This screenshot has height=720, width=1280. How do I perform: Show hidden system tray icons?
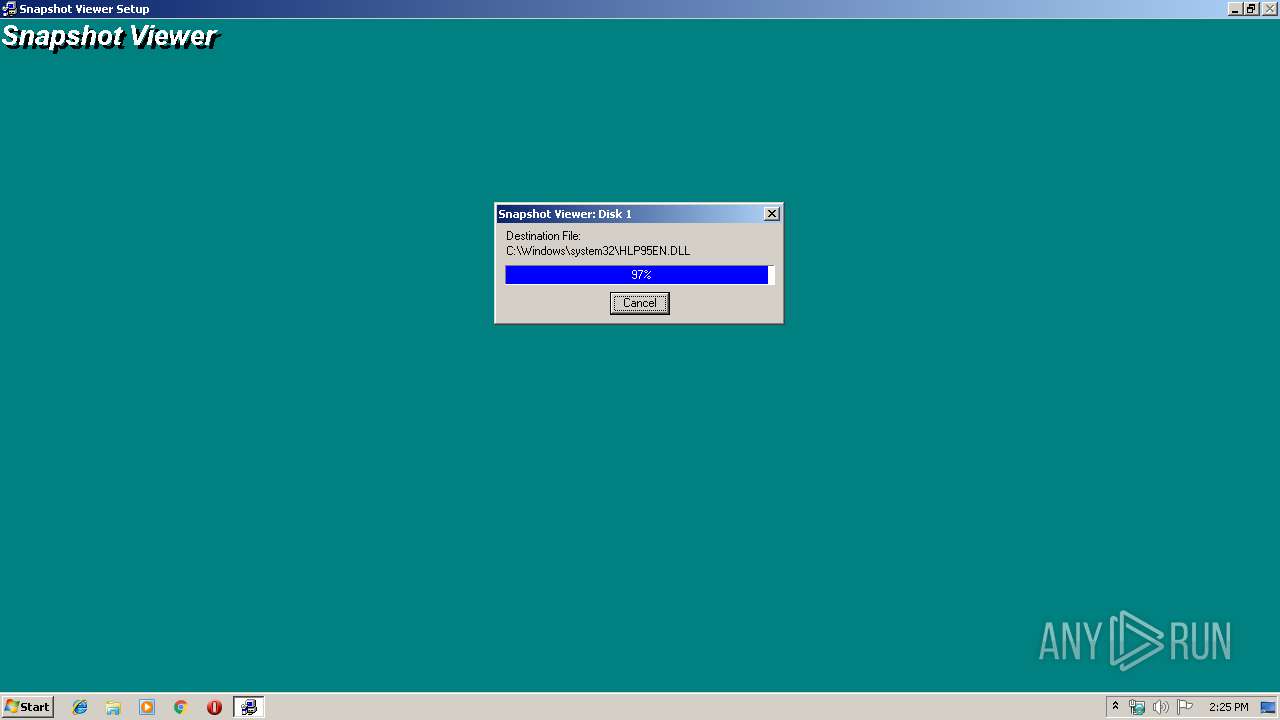[1115, 707]
